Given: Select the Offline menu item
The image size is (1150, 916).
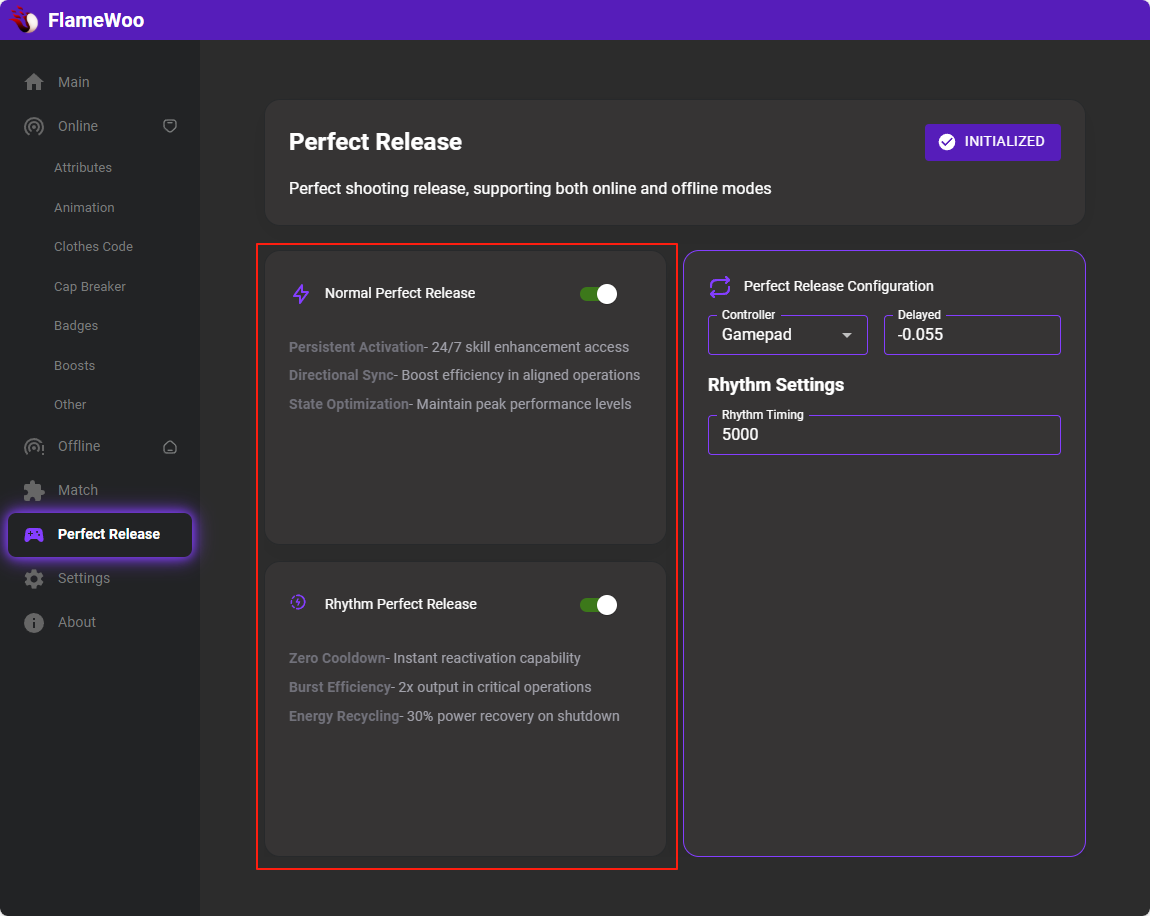Looking at the screenshot, I should [x=100, y=447].
